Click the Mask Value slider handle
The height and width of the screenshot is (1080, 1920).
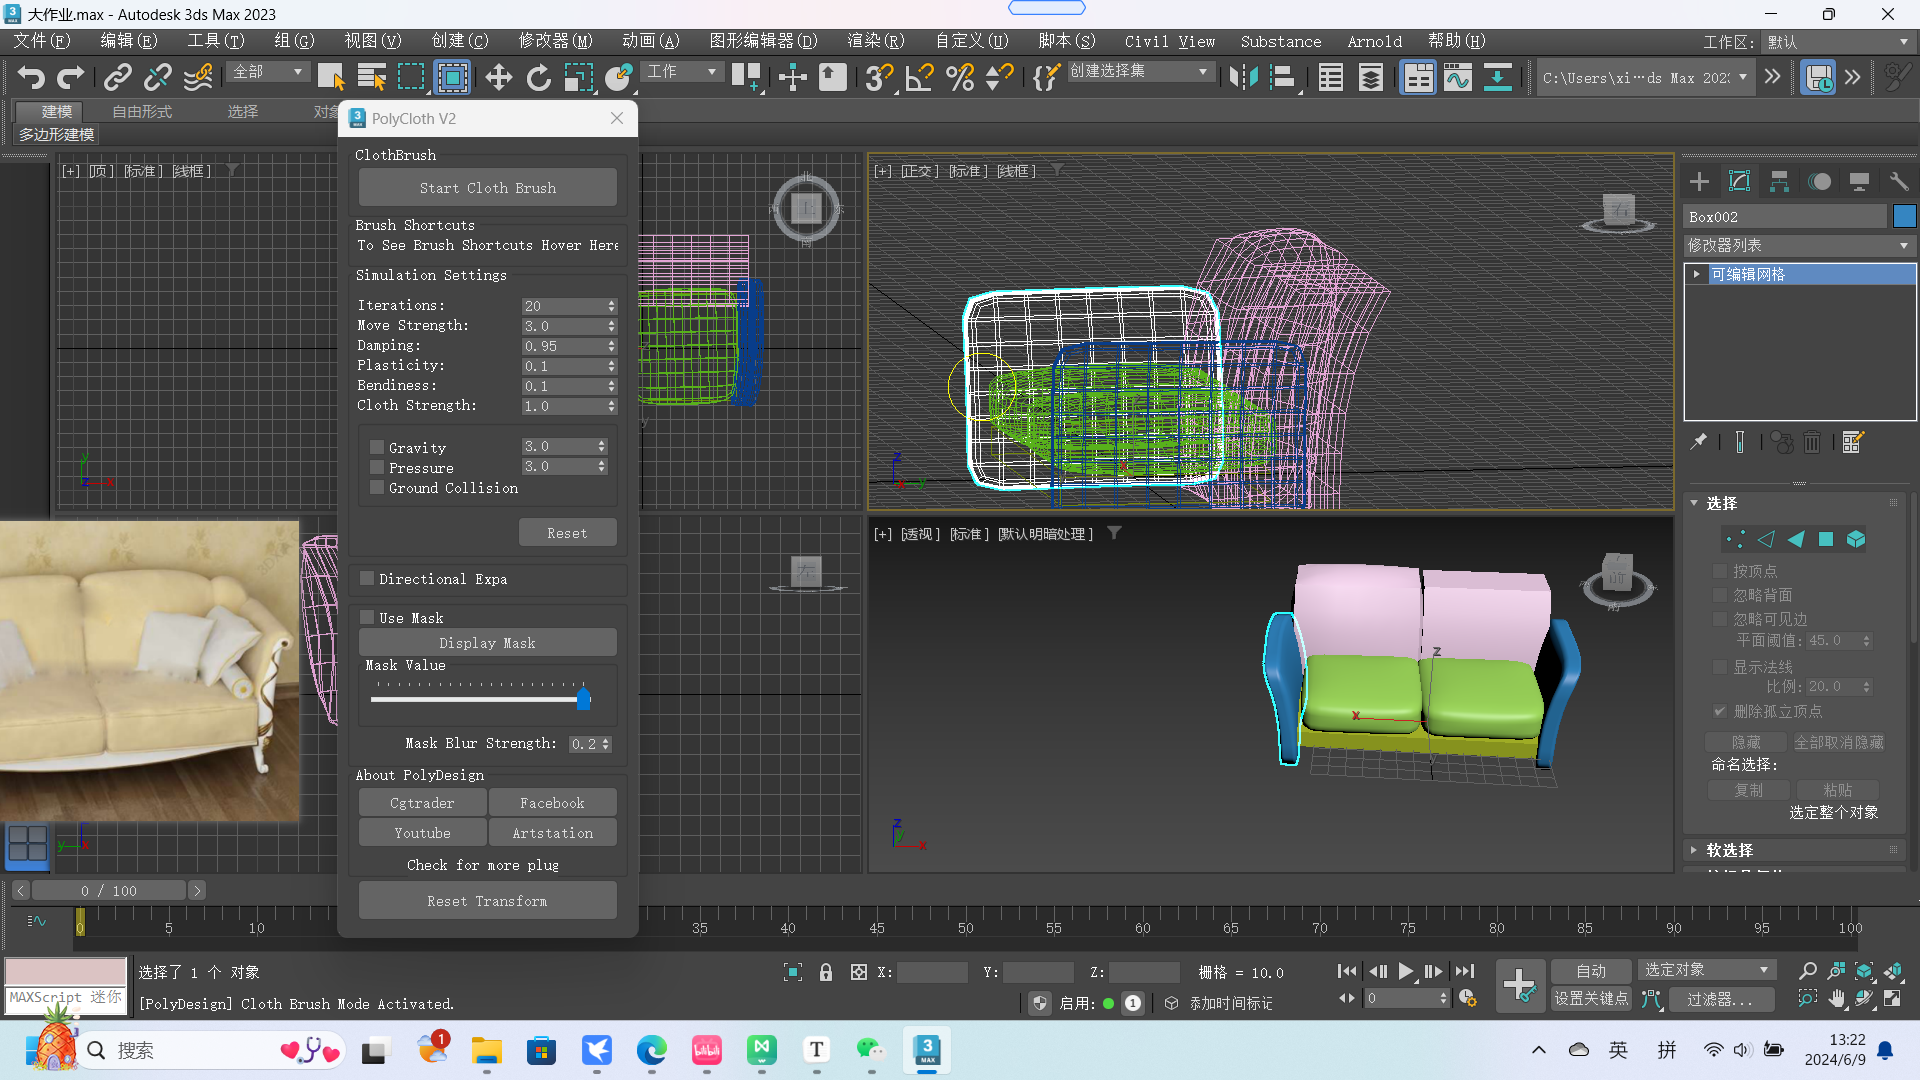pyautogui.click(x=584, y=699)
